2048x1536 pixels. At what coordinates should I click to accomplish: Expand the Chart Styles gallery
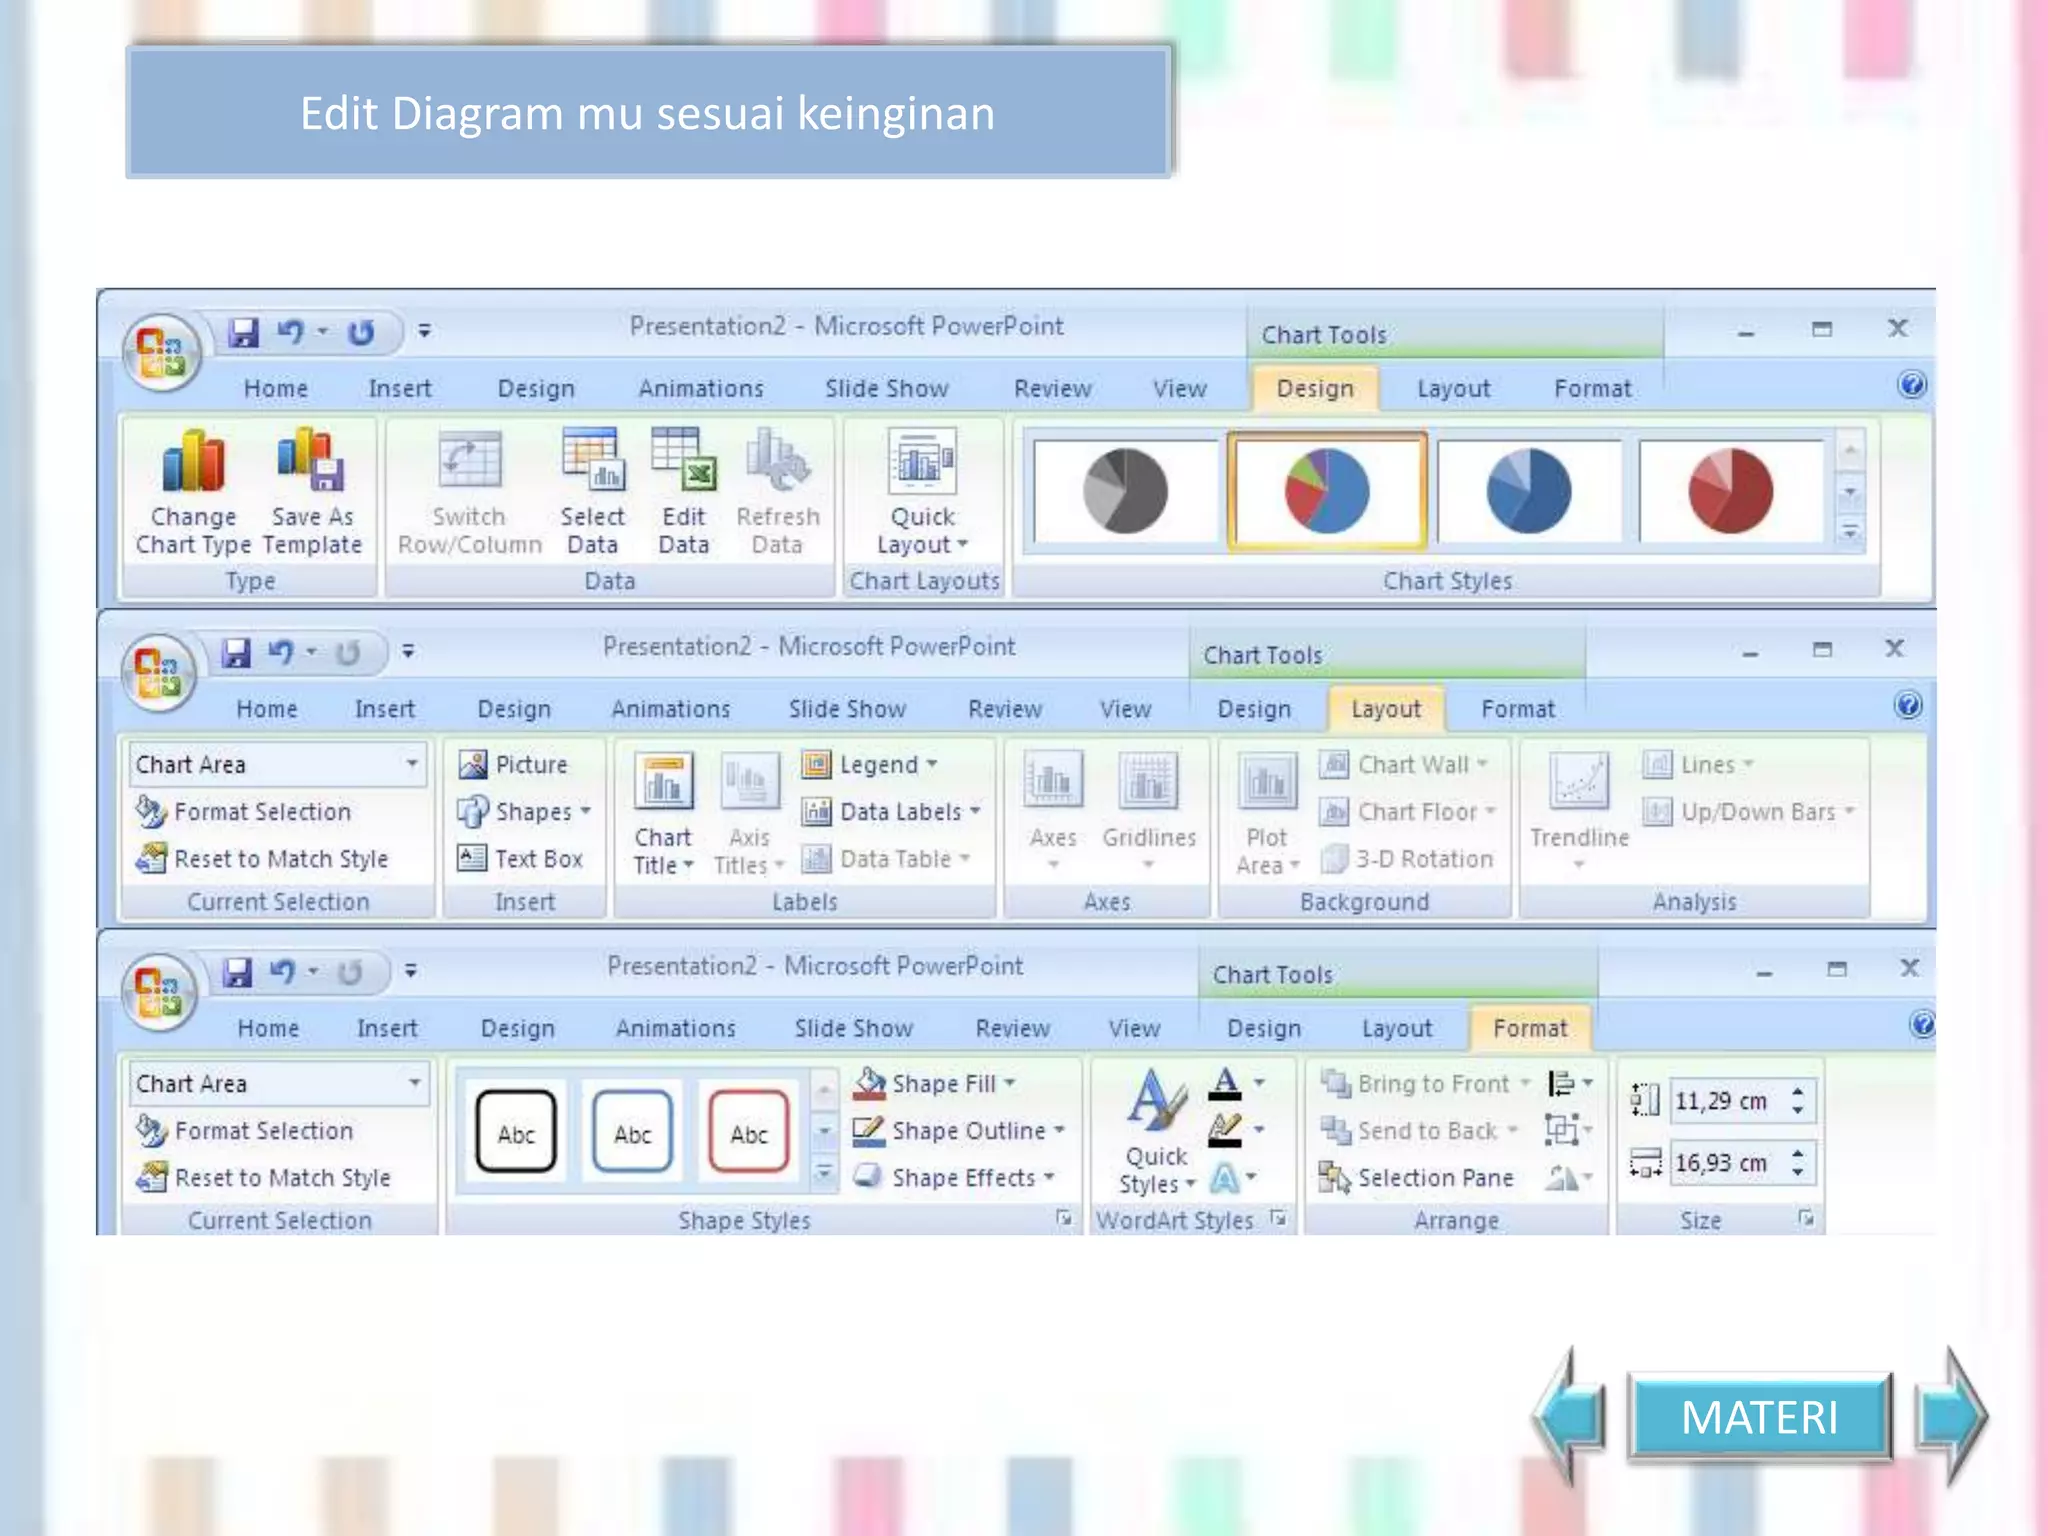tap(1850, 531)
